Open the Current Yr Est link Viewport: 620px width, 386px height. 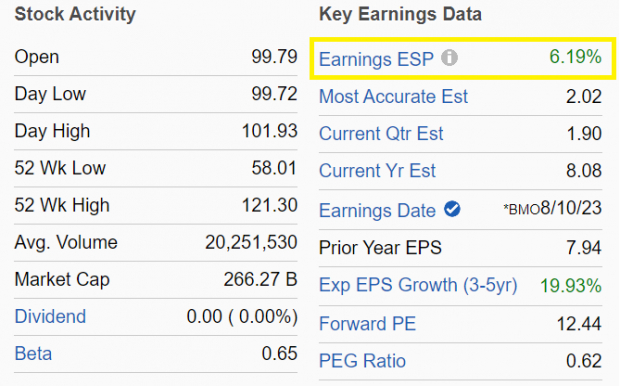(377, 171)
